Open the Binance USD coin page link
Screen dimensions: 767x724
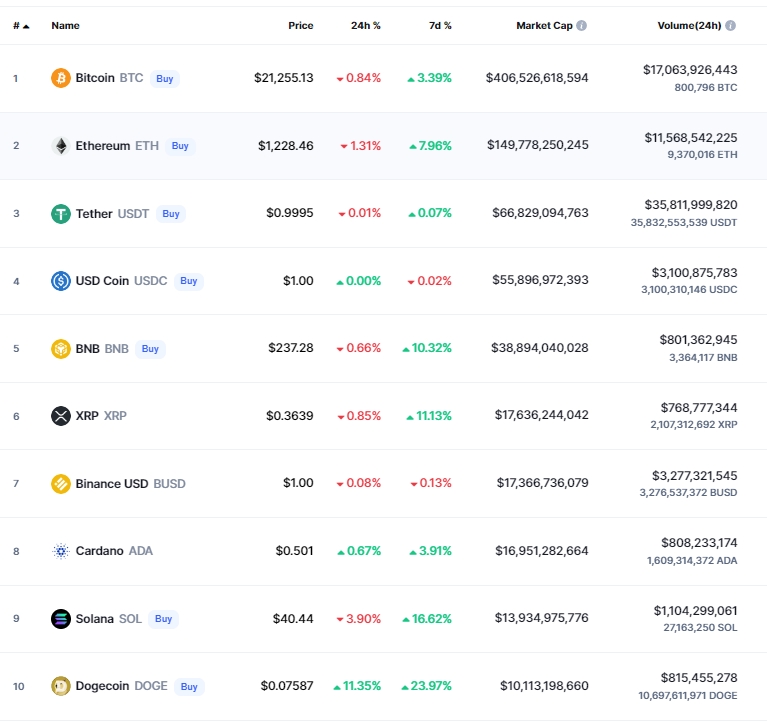pyautogui.click(x=130, y=484)
